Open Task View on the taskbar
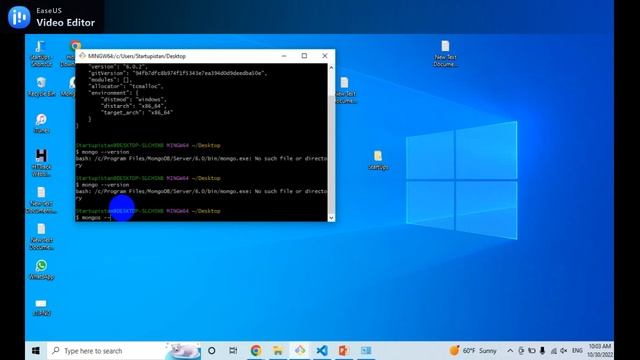Image resolution: width=640 pixels, height=360 pixels. click(233, 351)
